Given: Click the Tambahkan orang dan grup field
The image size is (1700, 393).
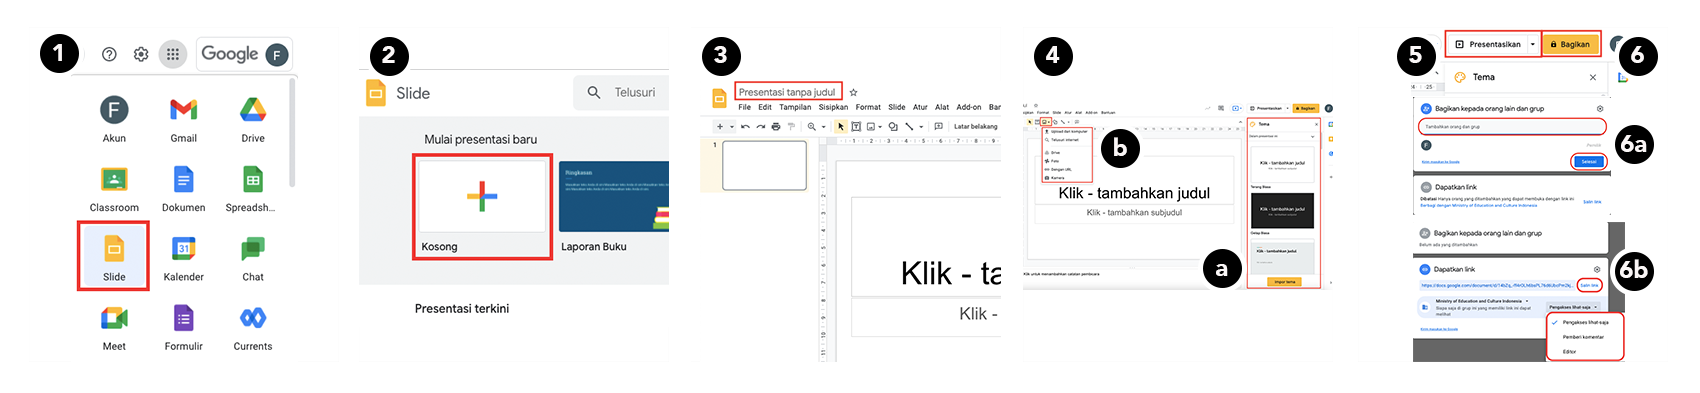Looking at the screenshot, I should (1512, 127).
